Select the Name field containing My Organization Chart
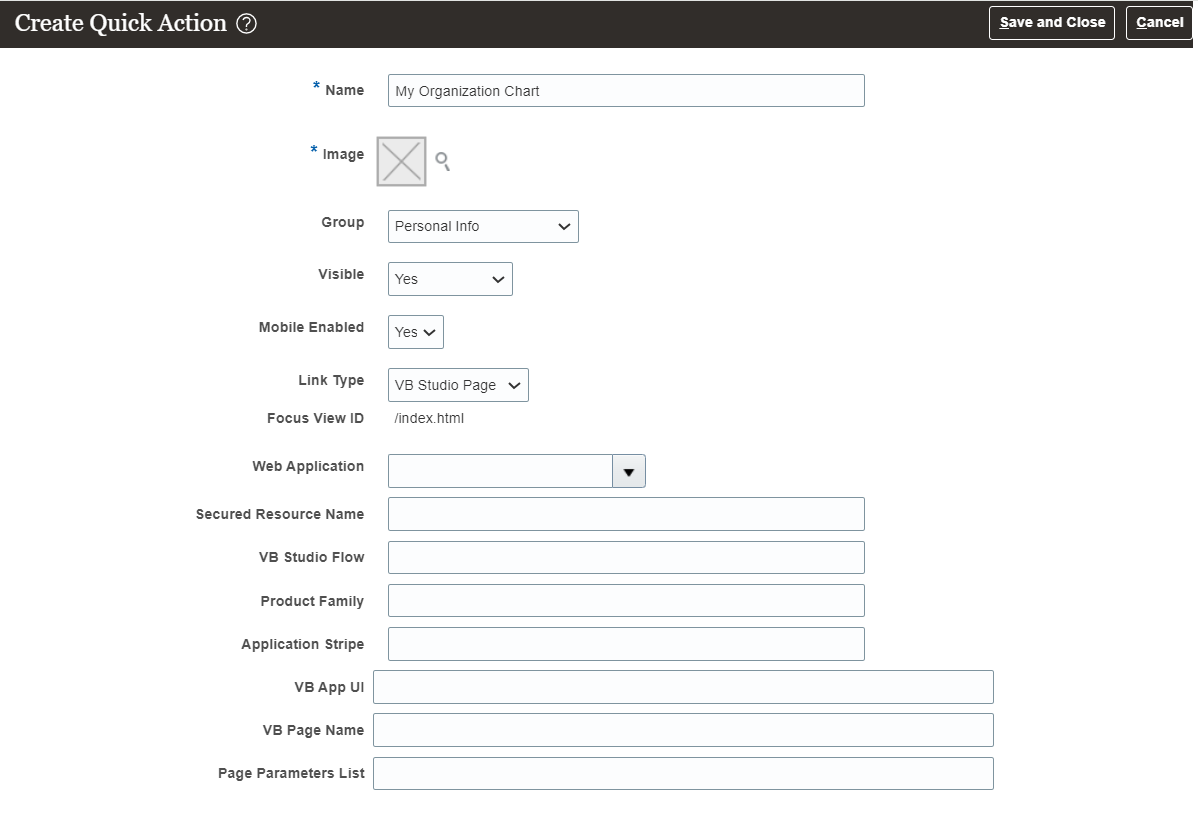This screenshot has height=817, width=1198. [626, 90]
